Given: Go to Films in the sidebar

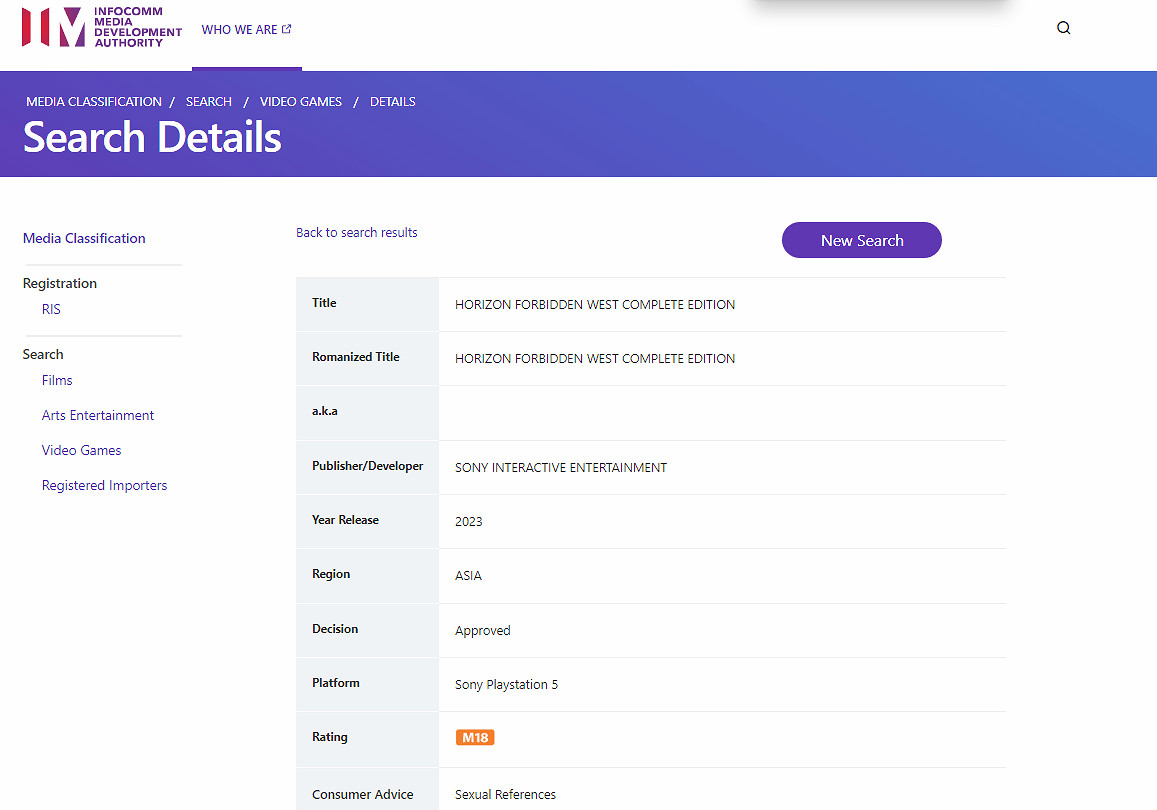Looking at the screenshot, I should (x=57, y=380).
